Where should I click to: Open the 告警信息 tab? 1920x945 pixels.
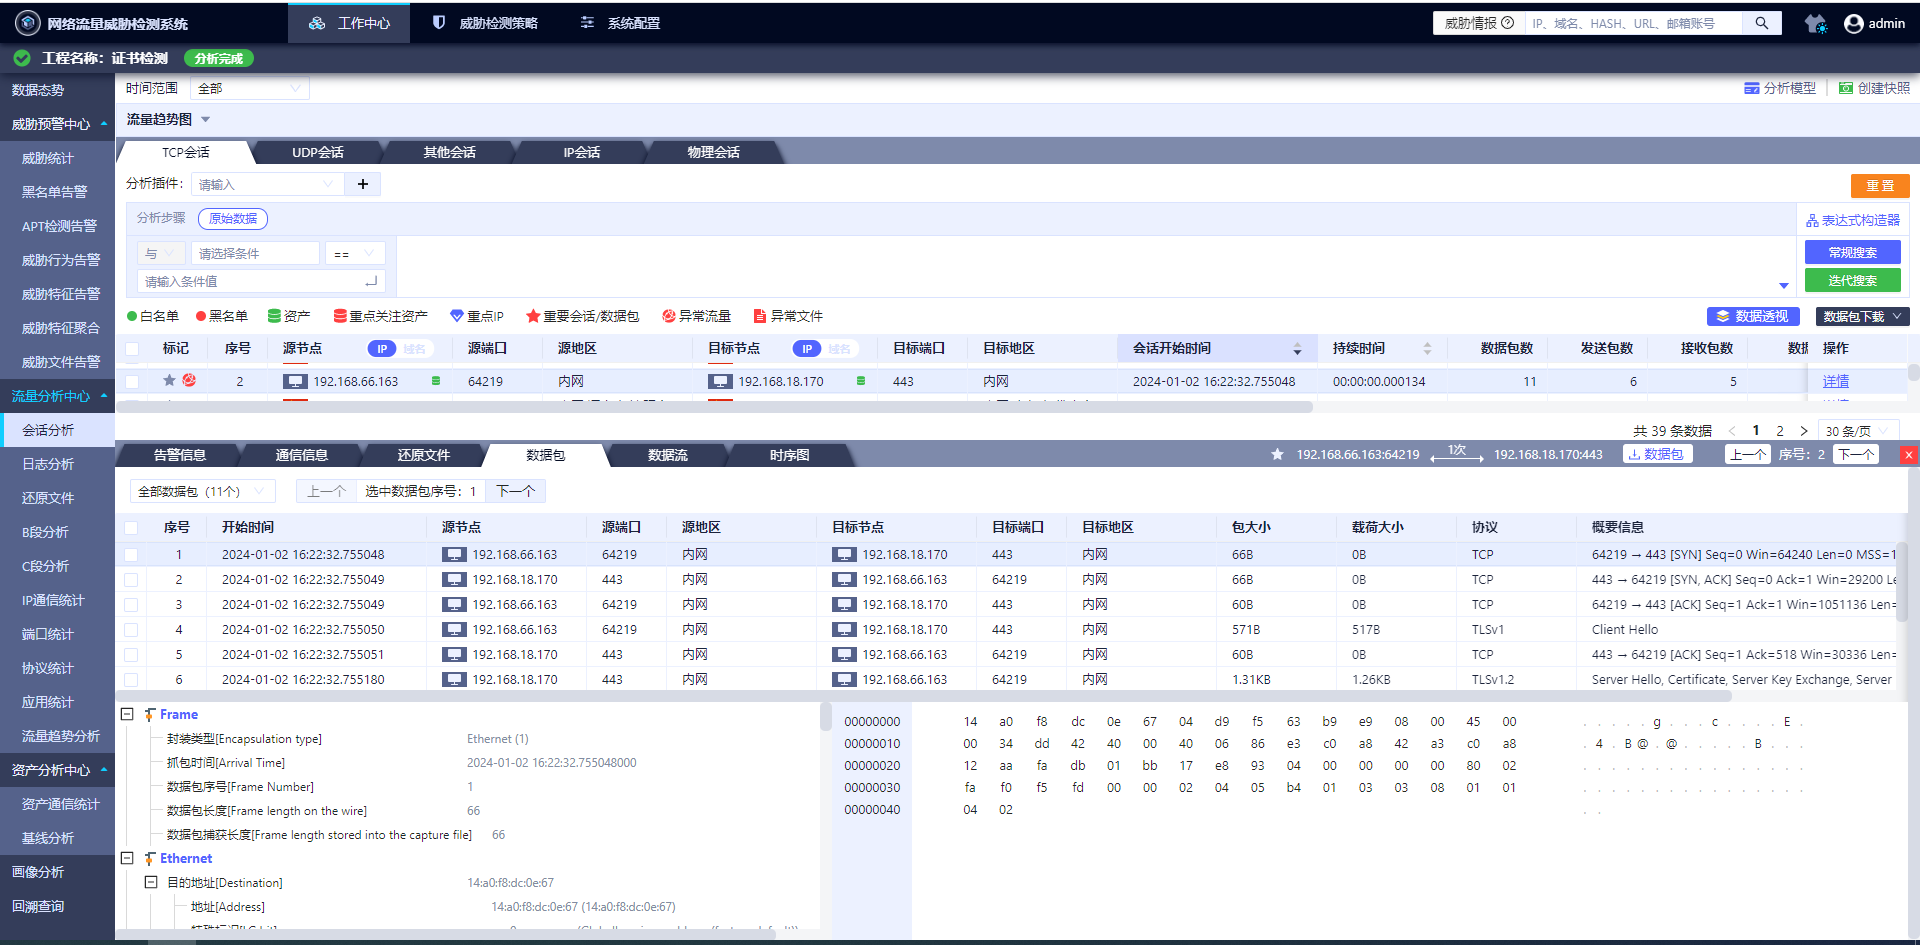180,455
